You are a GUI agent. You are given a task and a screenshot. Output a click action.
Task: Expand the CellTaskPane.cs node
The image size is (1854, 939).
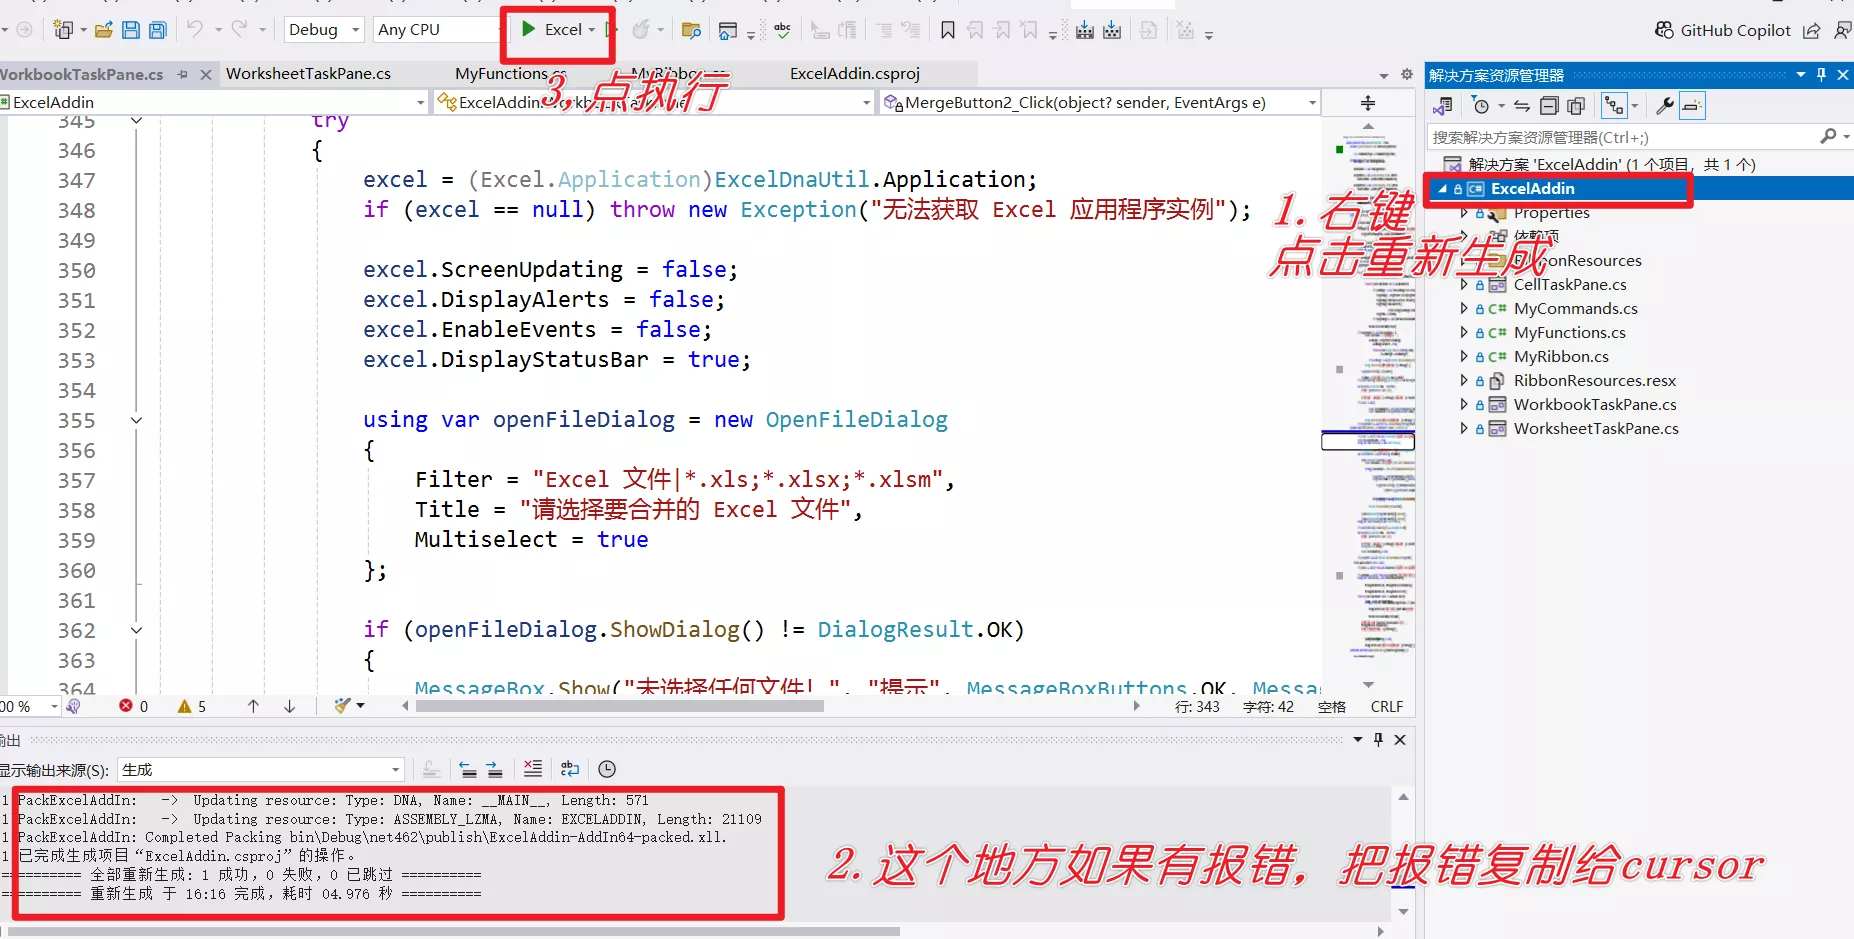pyautogui.click(x=1464, y=284)
